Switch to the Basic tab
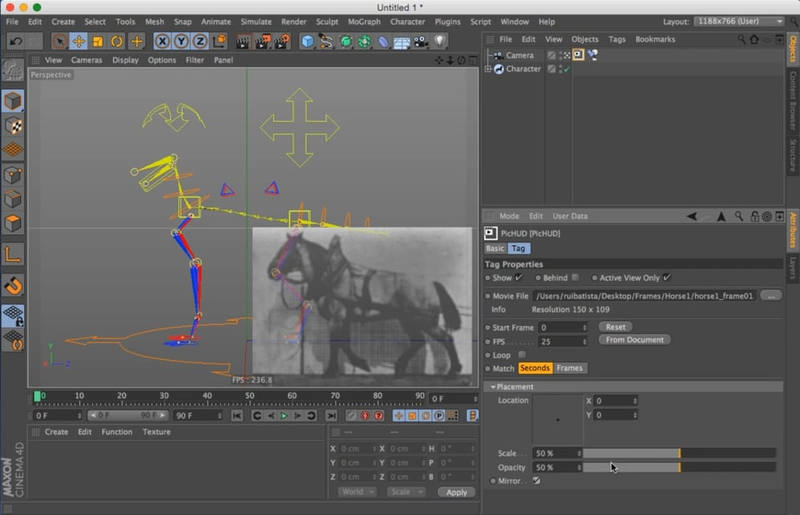 pos(495,248)
